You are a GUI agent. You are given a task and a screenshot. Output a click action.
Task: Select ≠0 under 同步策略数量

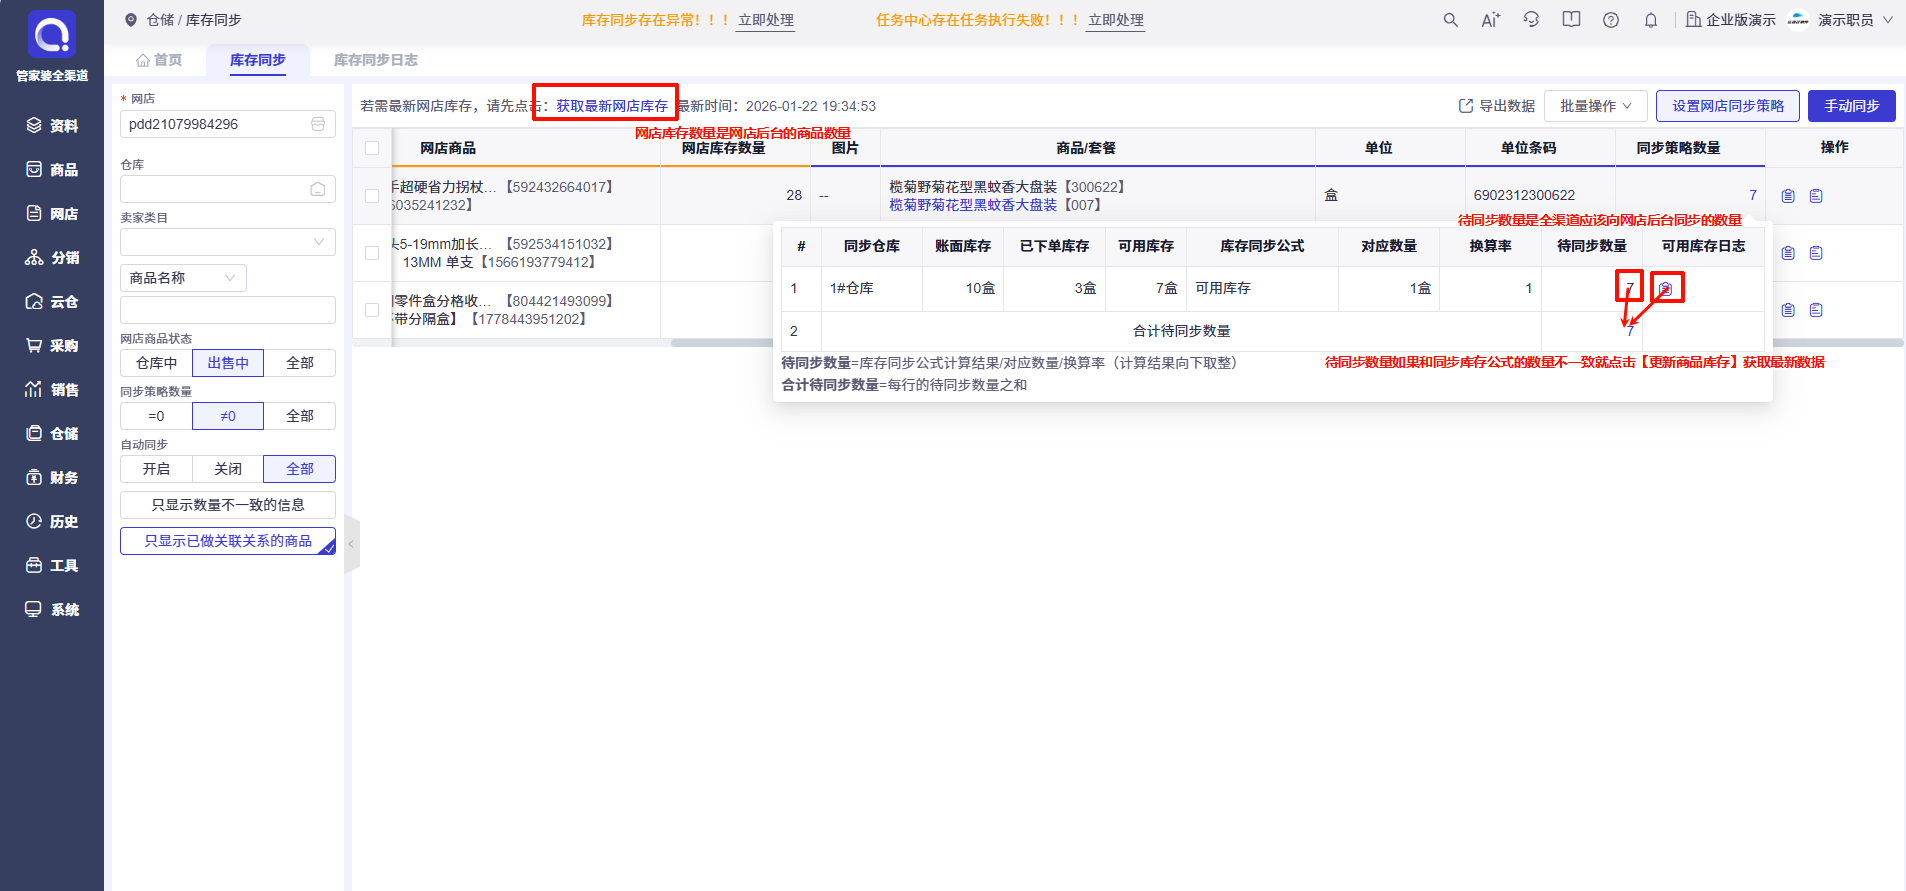(228, 416)
